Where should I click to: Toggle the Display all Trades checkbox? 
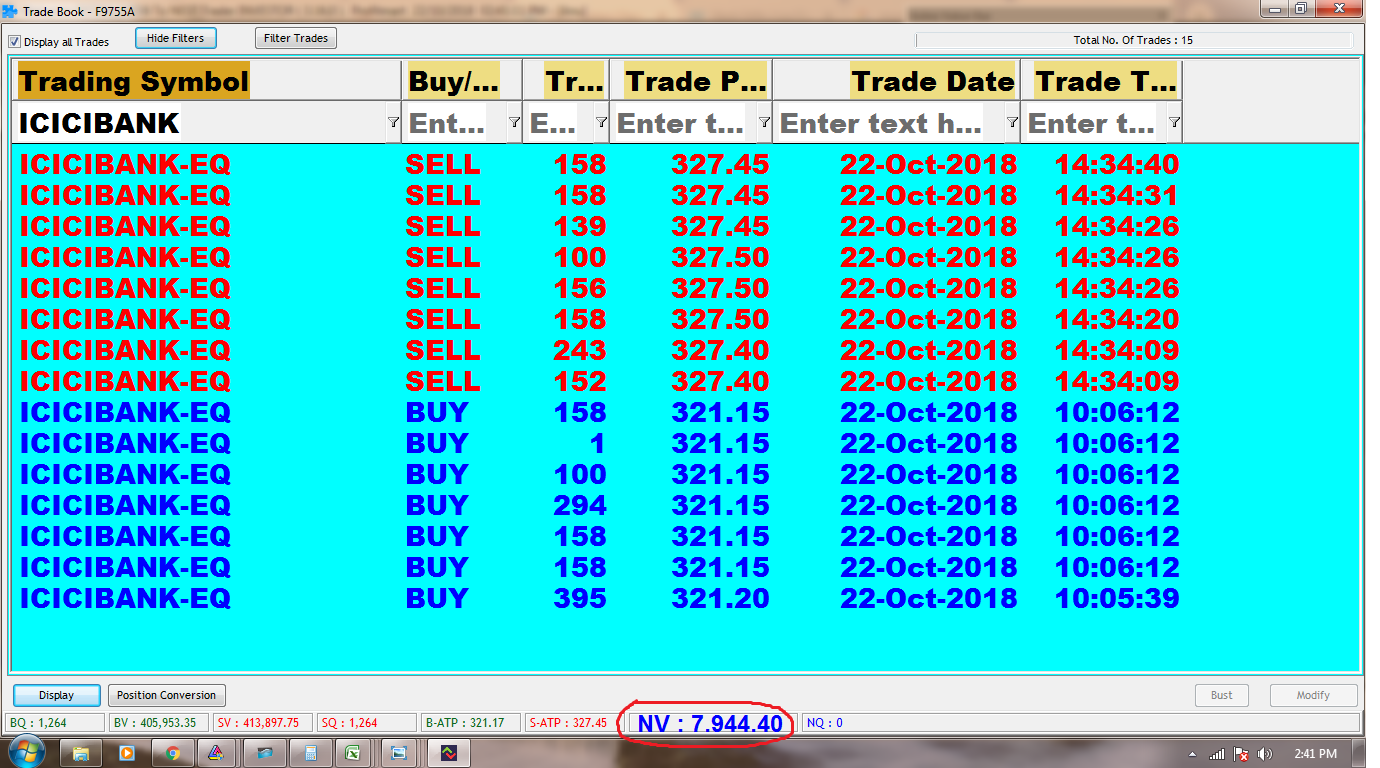pos(15,42)
